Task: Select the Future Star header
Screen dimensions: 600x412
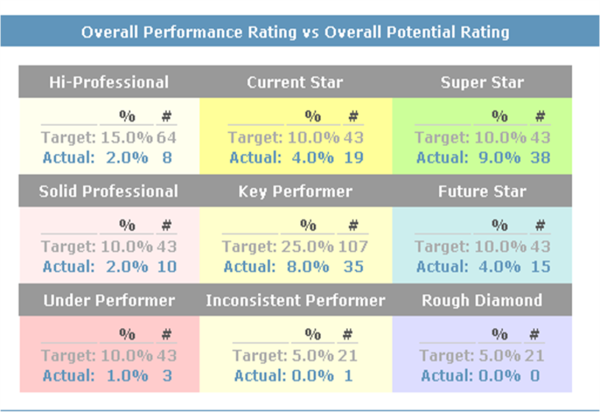Action: pos(482,191)
